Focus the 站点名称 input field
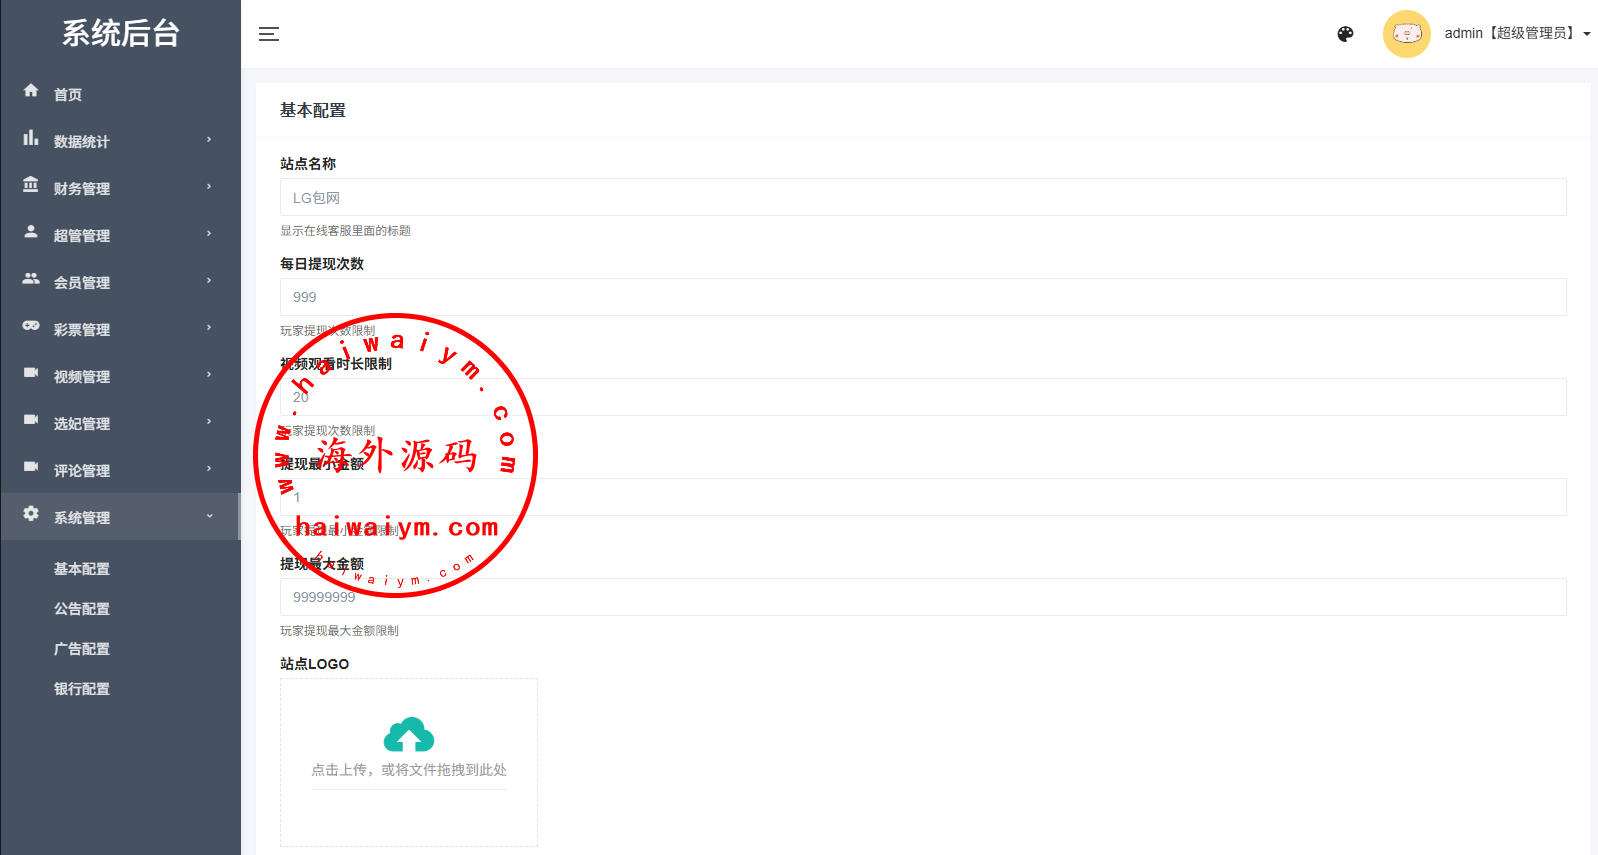Image resolution: width=1598 pixels, height=855 pixels. pyautogui.click(x=922, y=197)
